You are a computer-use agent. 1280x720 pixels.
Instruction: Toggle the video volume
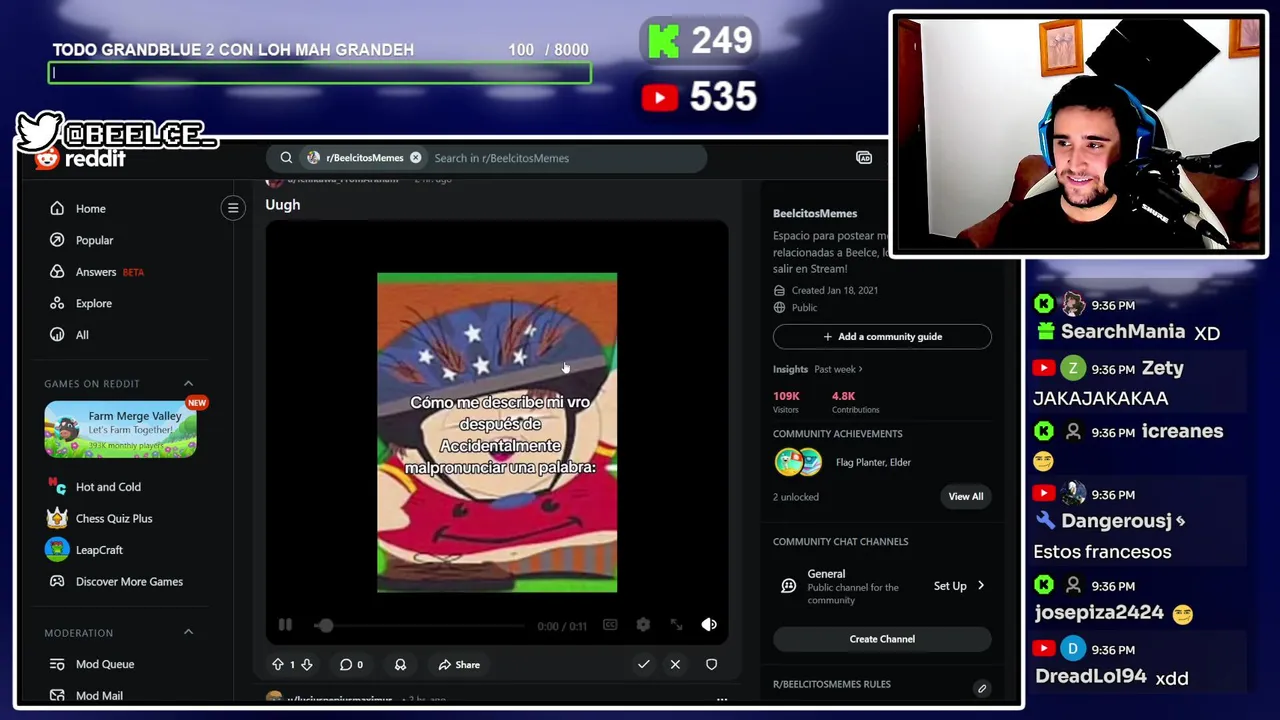click(x=709, y=625)
